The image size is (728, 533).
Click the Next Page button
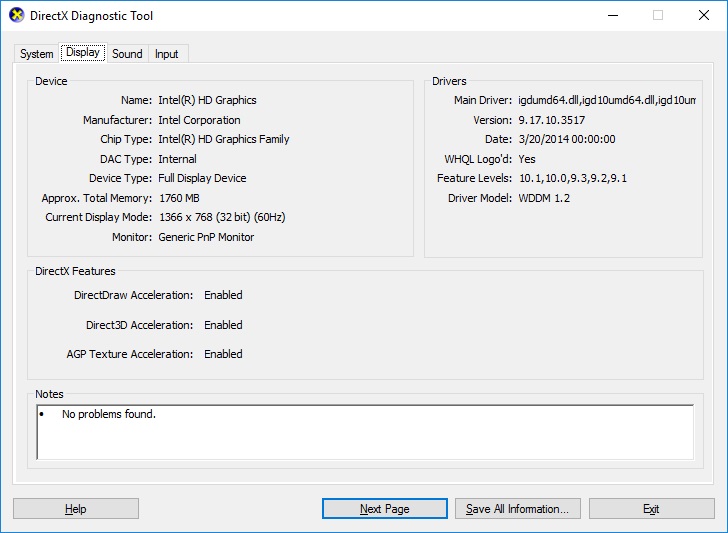point(385,509)
